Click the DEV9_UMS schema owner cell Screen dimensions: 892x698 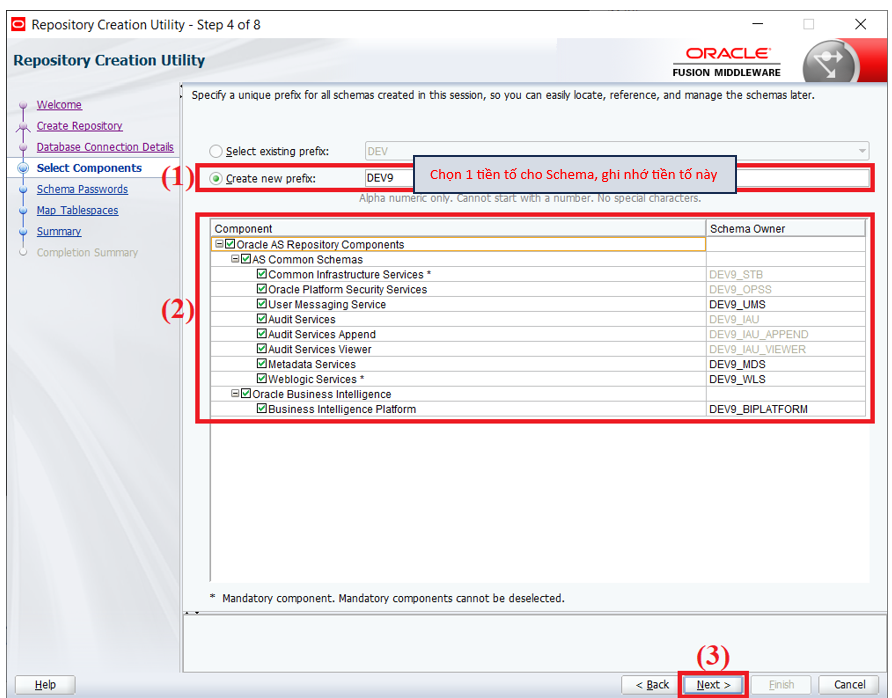click(786, 304)
